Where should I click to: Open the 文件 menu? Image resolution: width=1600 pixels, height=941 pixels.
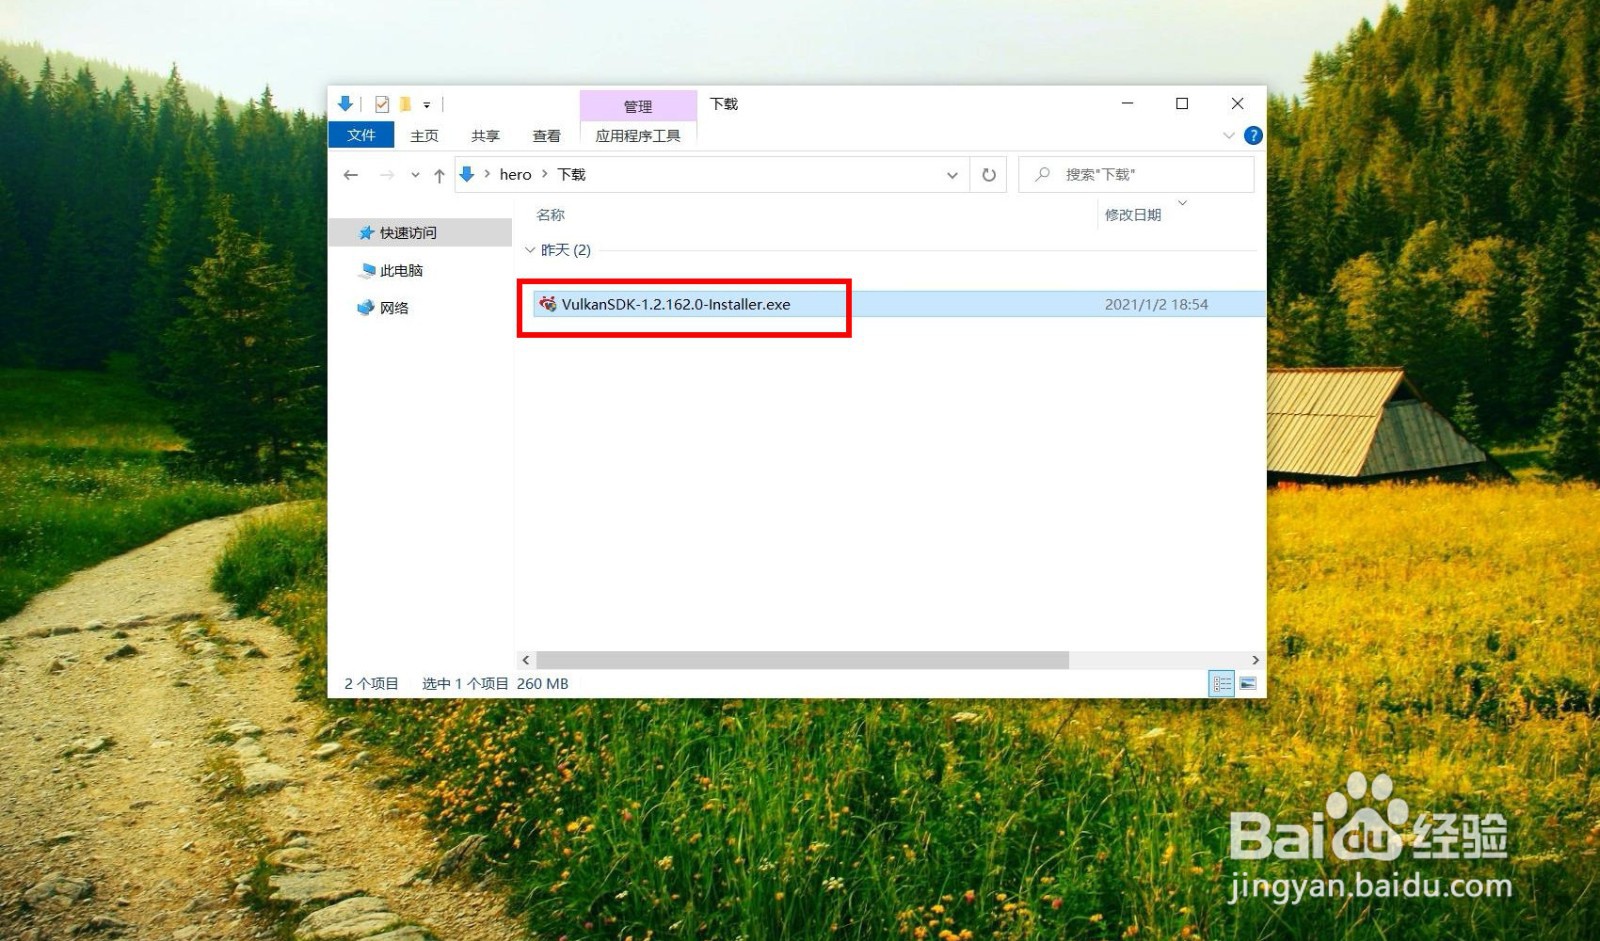pos(361,135)
